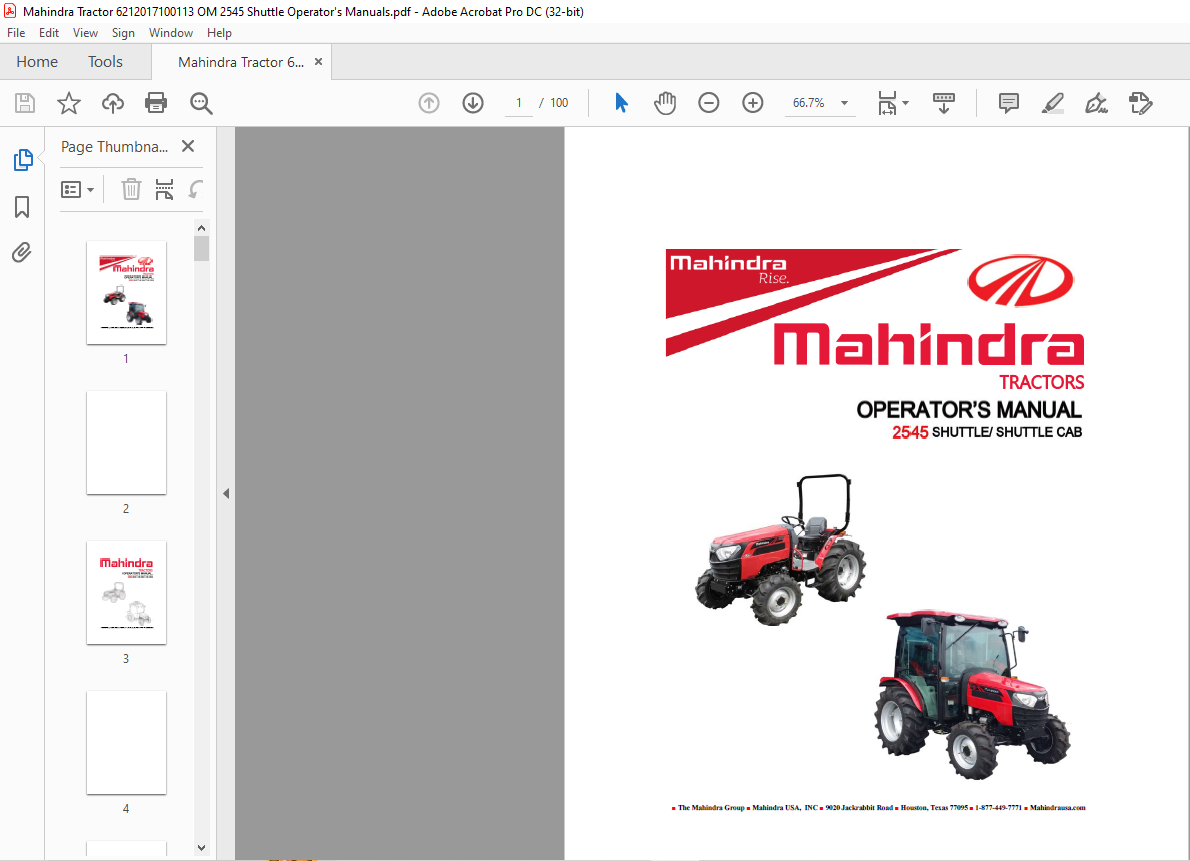
Task: Go to previous page arrow
Action: (429, 102)
